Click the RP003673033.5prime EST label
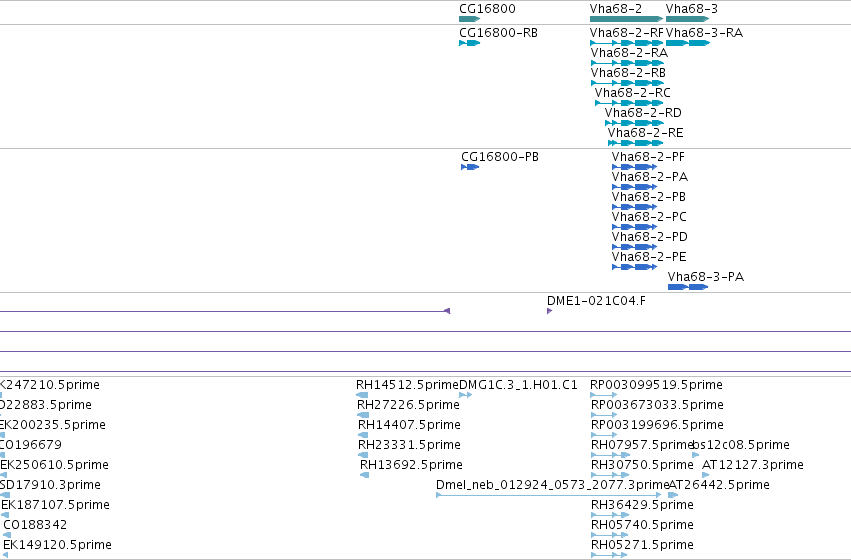This screenshot has width=851, height=560. (x=657, y=405)
